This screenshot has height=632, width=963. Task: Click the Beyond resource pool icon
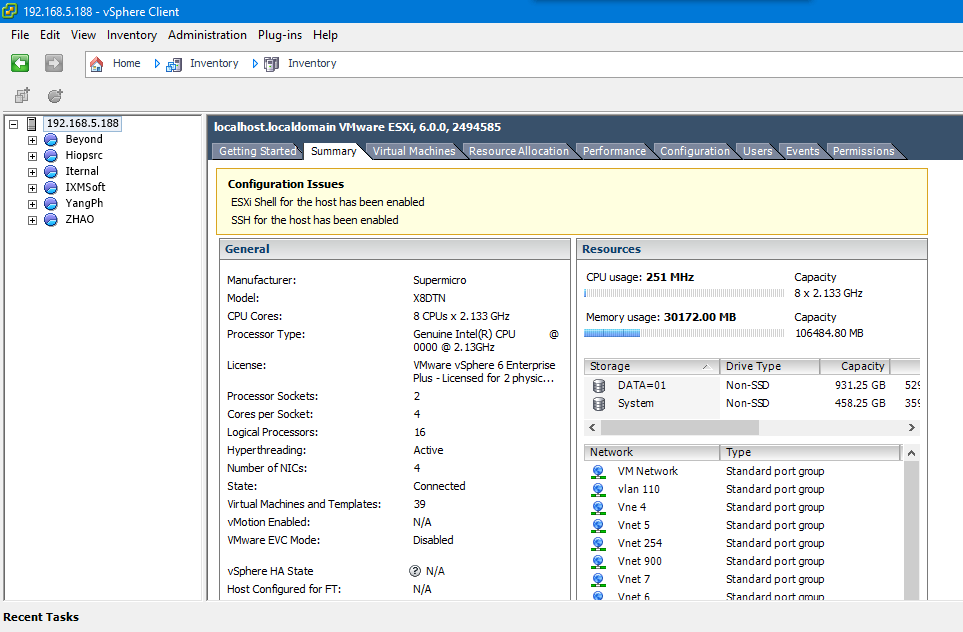pyautogui.click(x=51, y=140)
